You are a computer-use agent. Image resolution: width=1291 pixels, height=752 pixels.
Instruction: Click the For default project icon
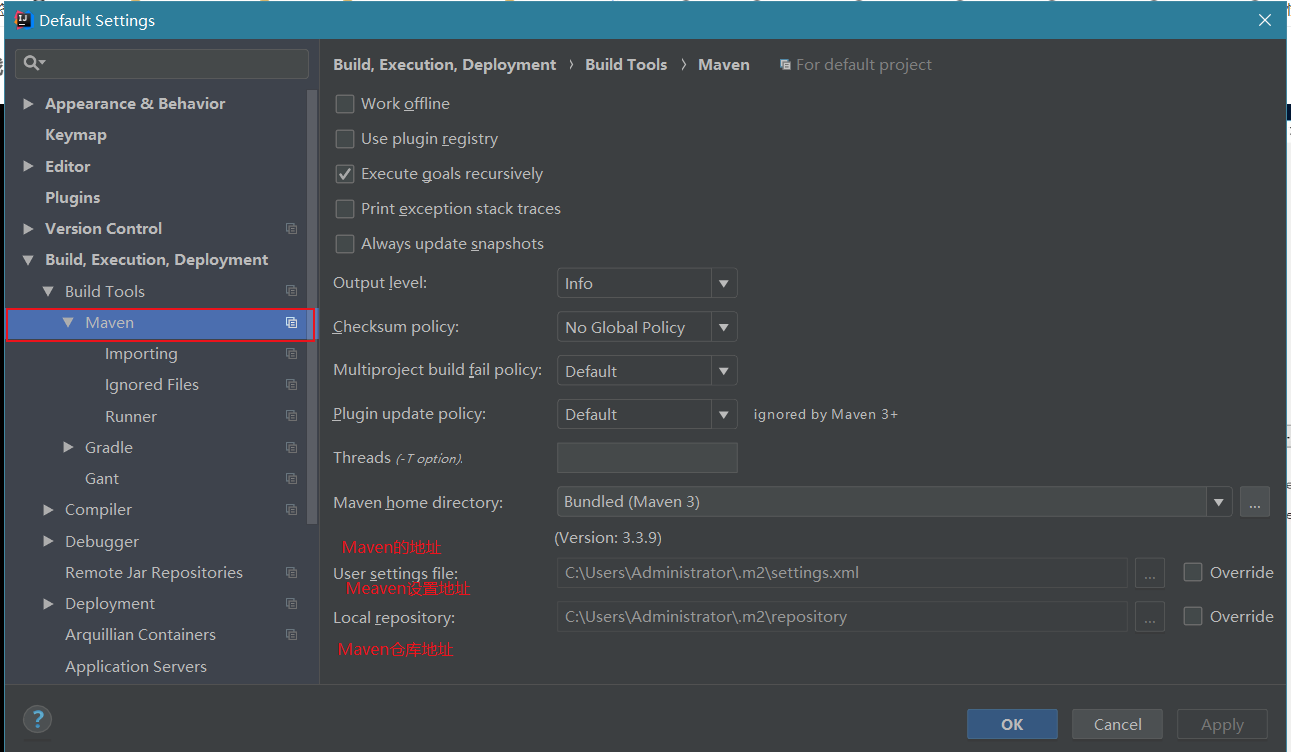(x=785, y=65)
